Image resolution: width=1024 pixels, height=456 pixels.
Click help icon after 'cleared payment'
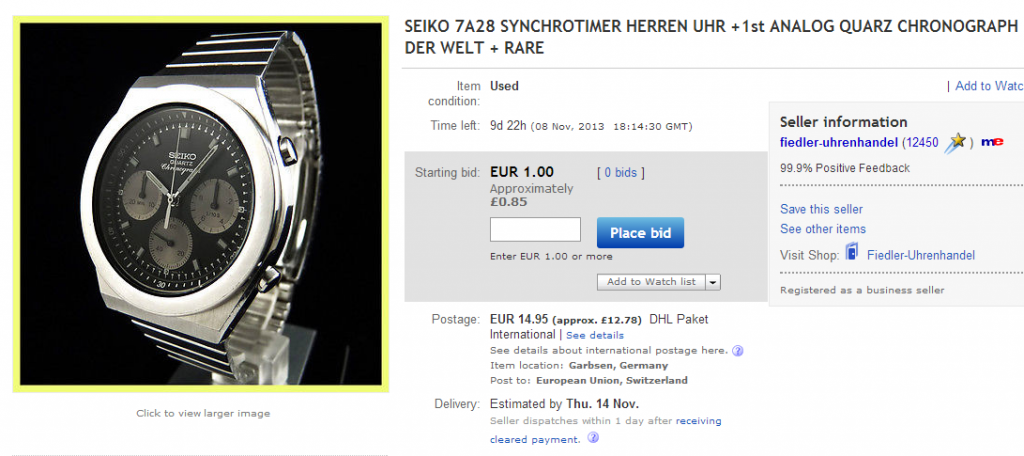[x=593, y=438]
